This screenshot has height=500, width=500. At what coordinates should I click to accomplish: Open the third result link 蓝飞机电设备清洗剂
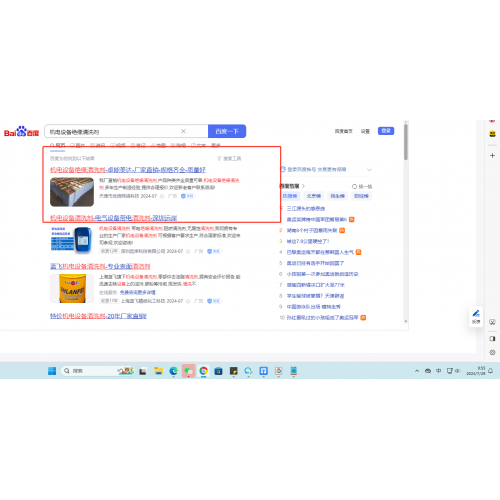pos(100,266)
